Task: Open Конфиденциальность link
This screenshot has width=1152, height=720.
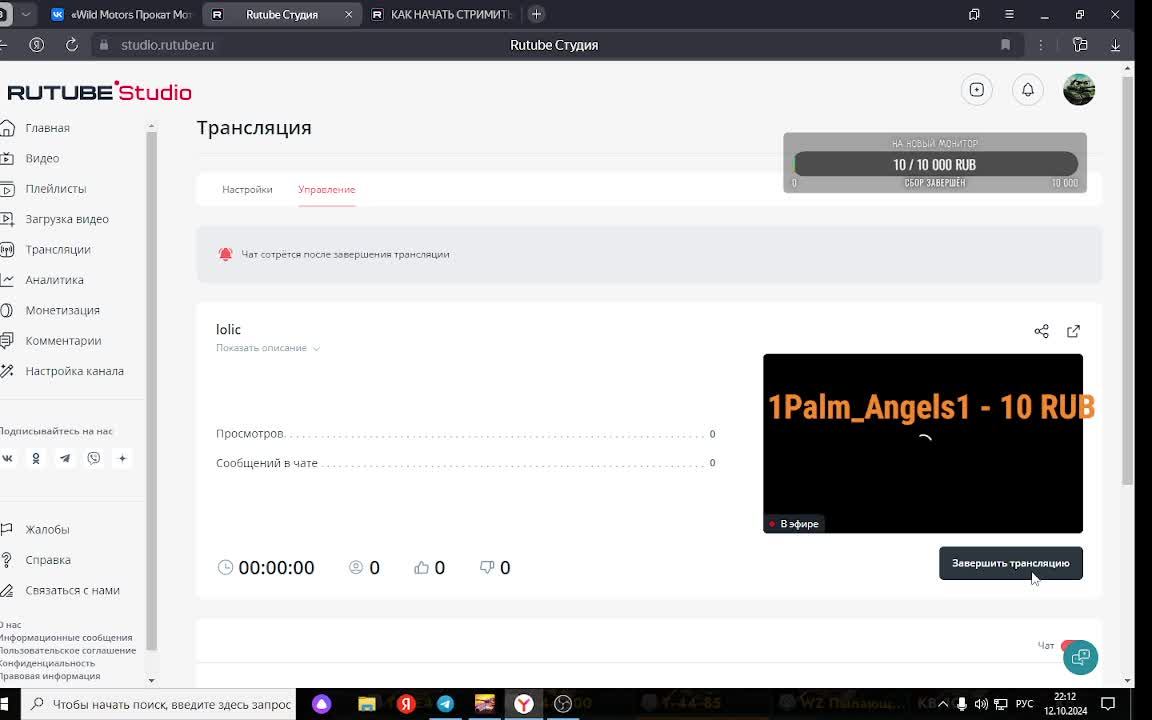Action: pos(47,663)
